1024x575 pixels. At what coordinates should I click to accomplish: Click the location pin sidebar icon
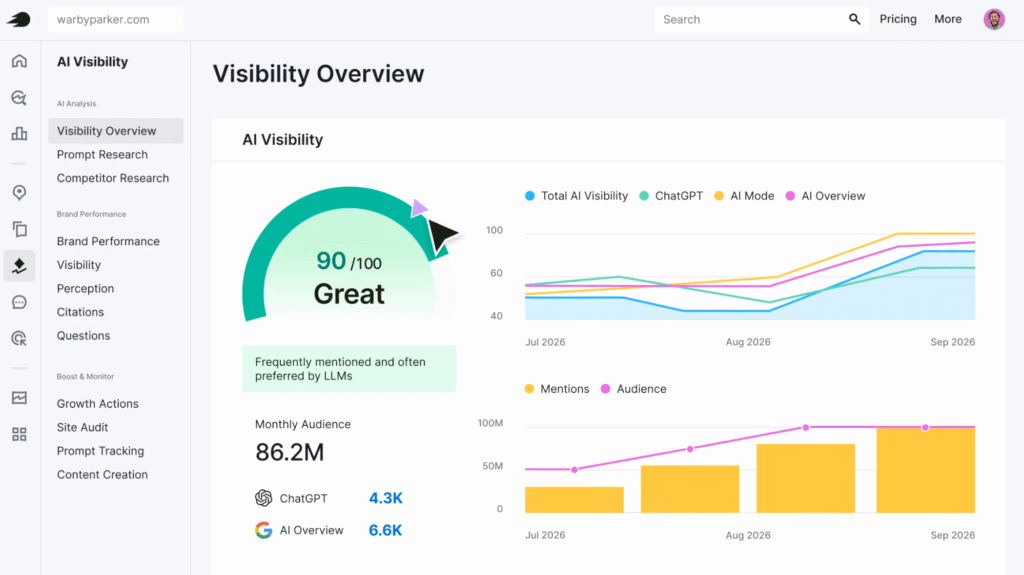pyautogui.click(x=19, y=193)
